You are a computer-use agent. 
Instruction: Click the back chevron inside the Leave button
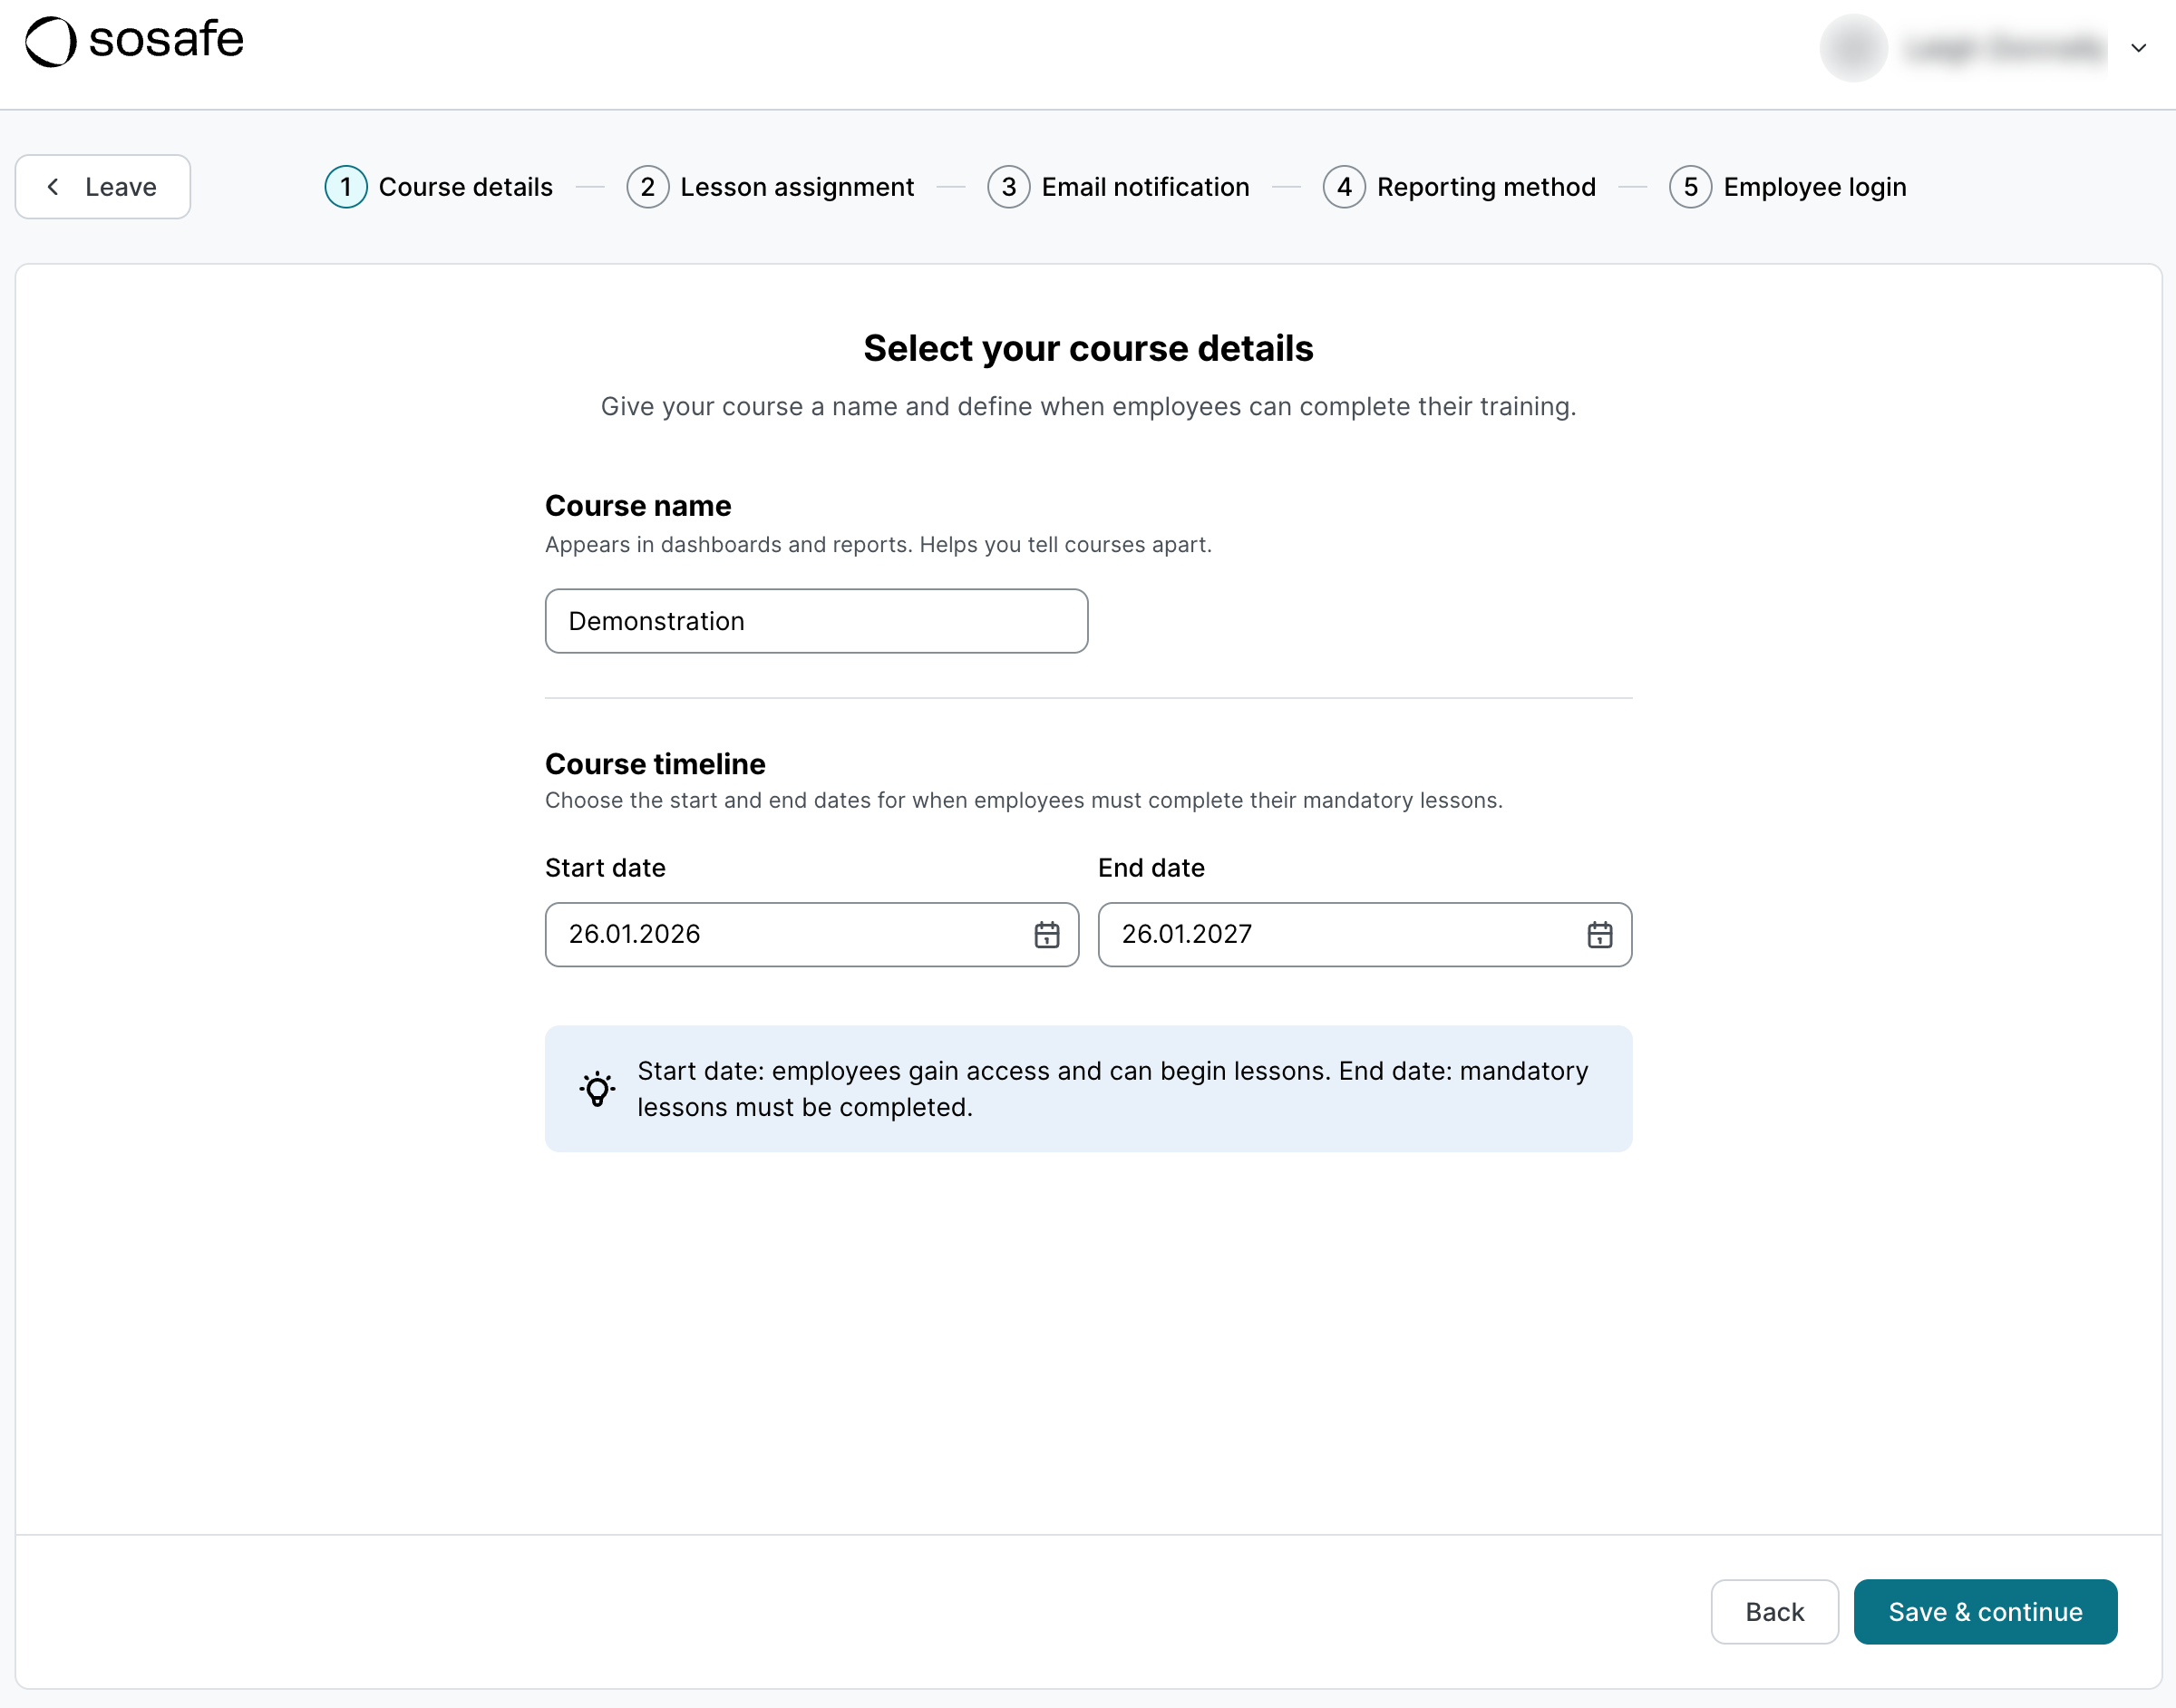[54, 187]
